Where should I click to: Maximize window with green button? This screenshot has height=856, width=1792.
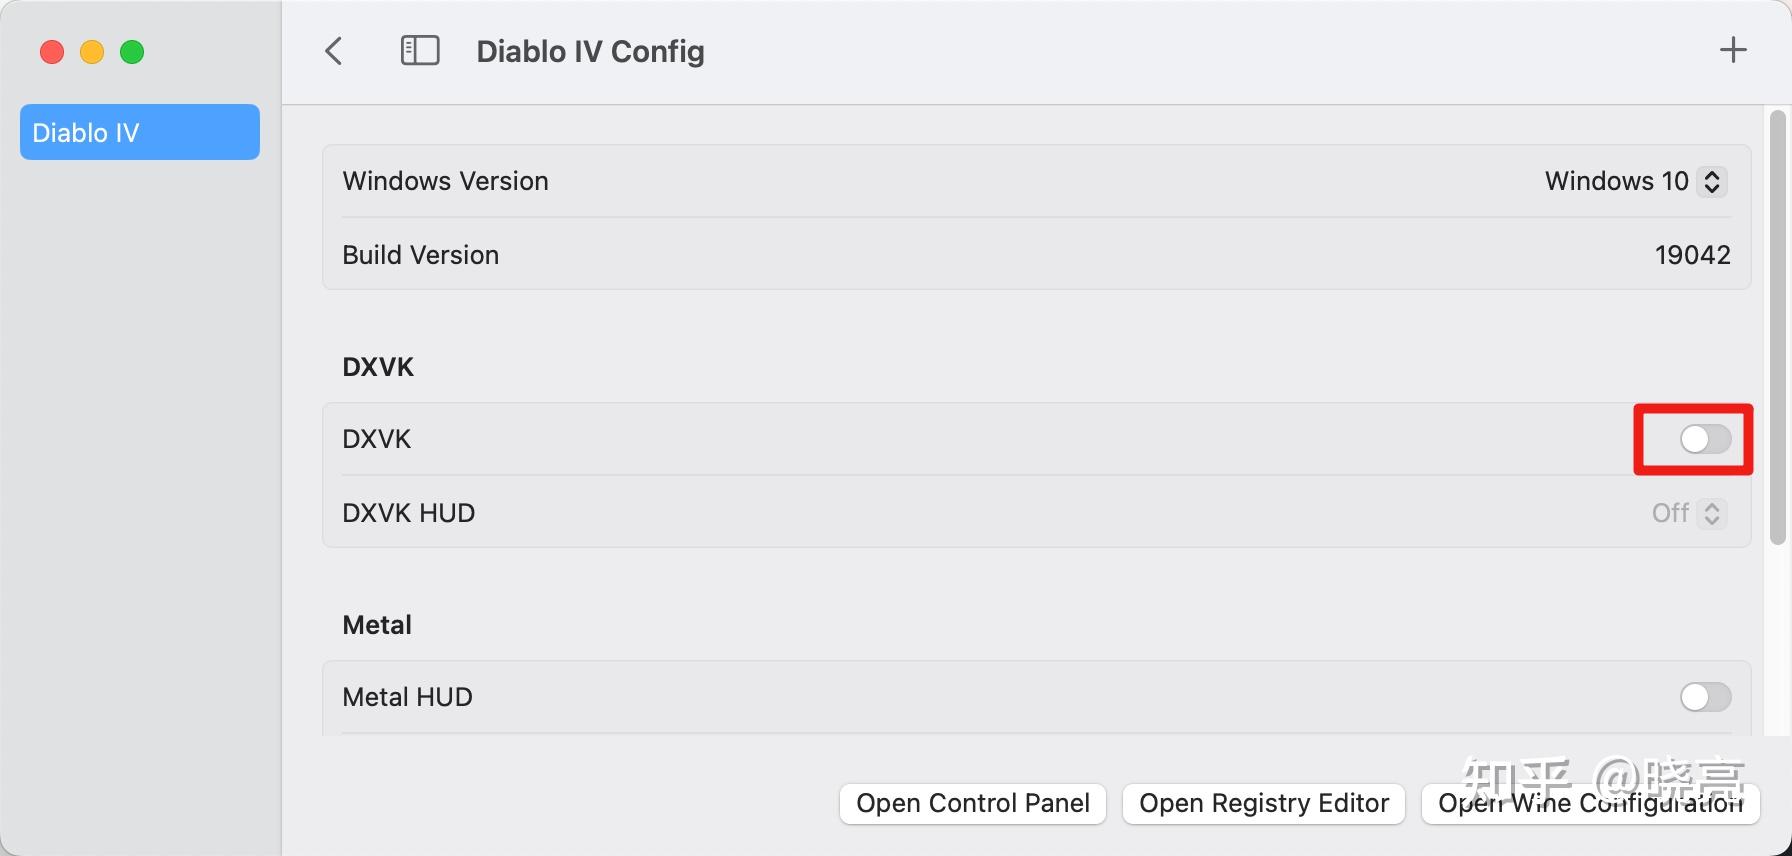coord(132,52)
